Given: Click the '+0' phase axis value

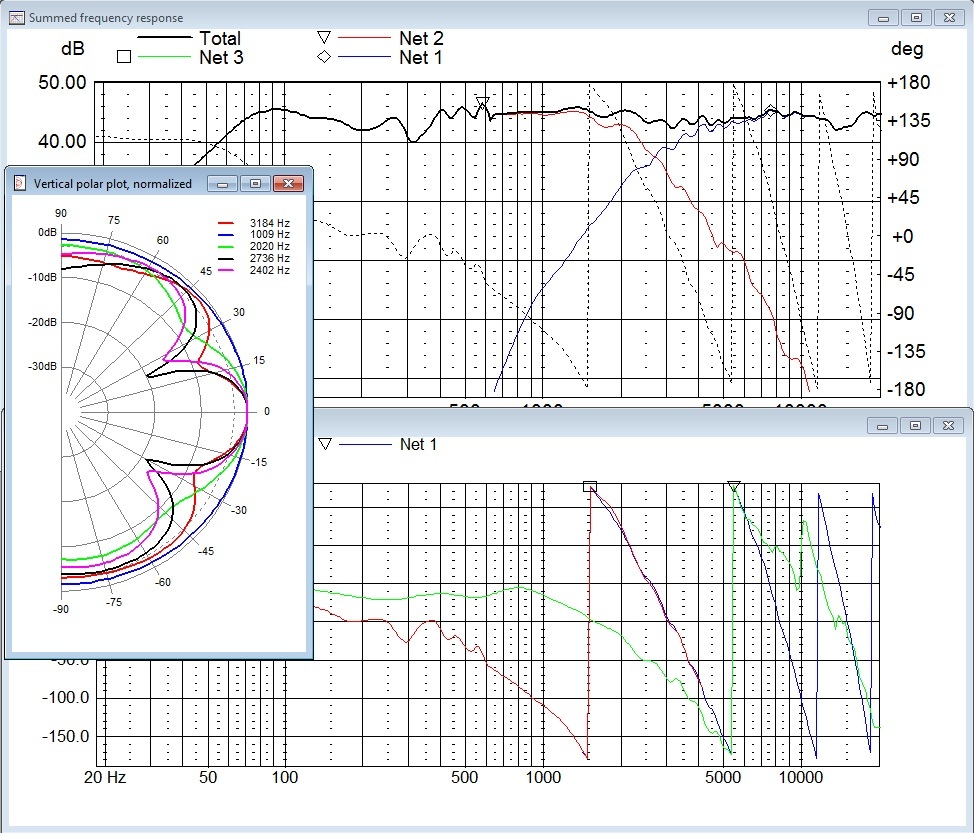Looking at the screenshot, I should [903, 236].
